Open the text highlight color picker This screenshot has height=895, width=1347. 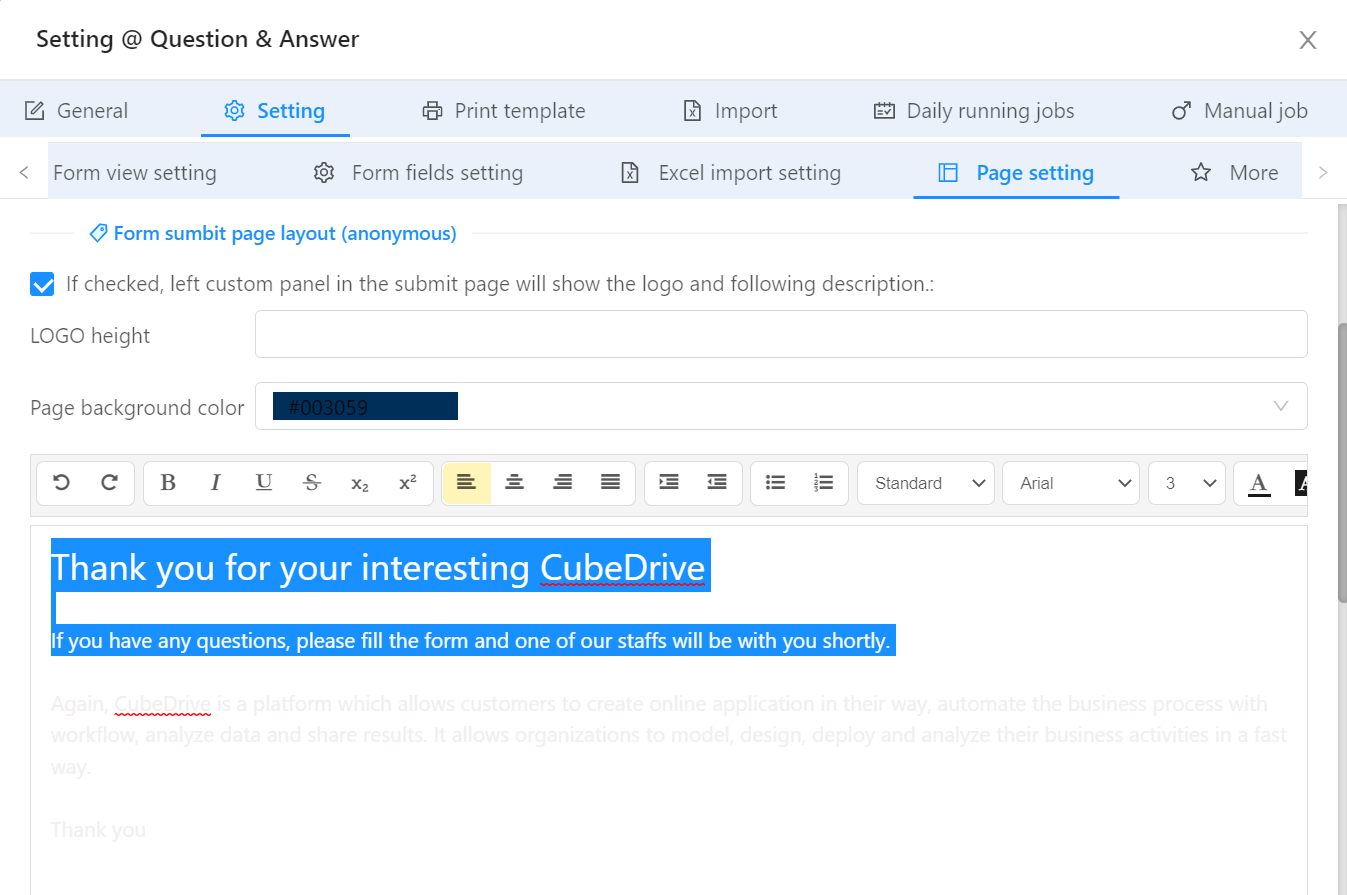pos(1299,483)
